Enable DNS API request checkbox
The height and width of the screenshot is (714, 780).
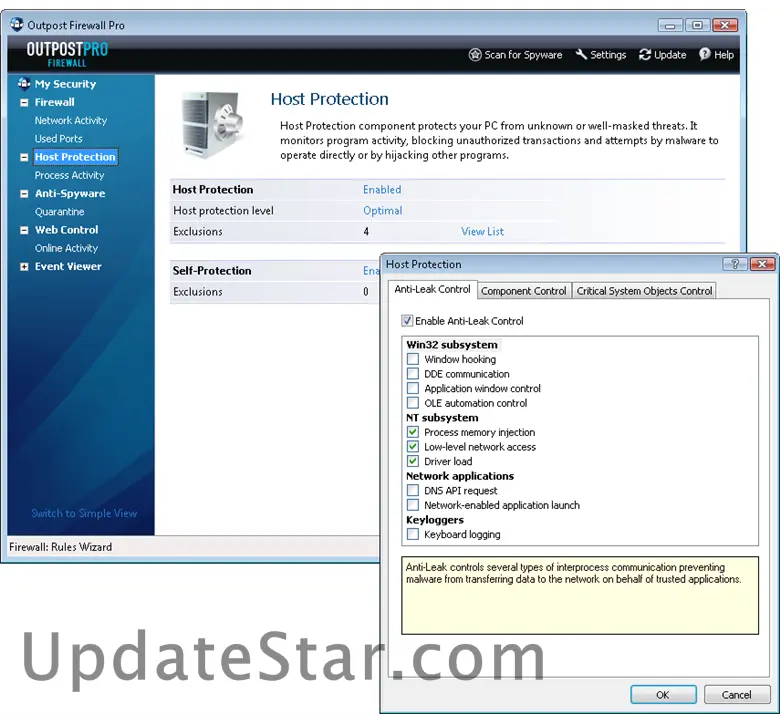tap(413, 490)
